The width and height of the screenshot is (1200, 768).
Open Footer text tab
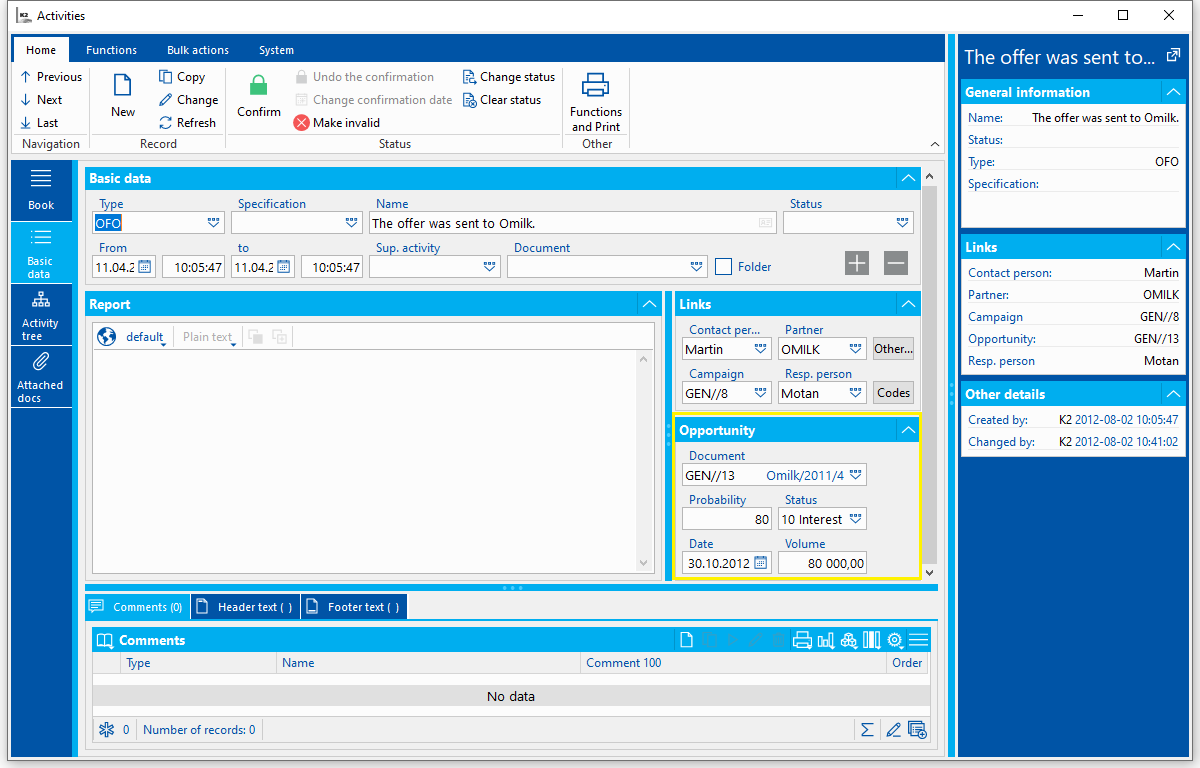coord(354,607)
